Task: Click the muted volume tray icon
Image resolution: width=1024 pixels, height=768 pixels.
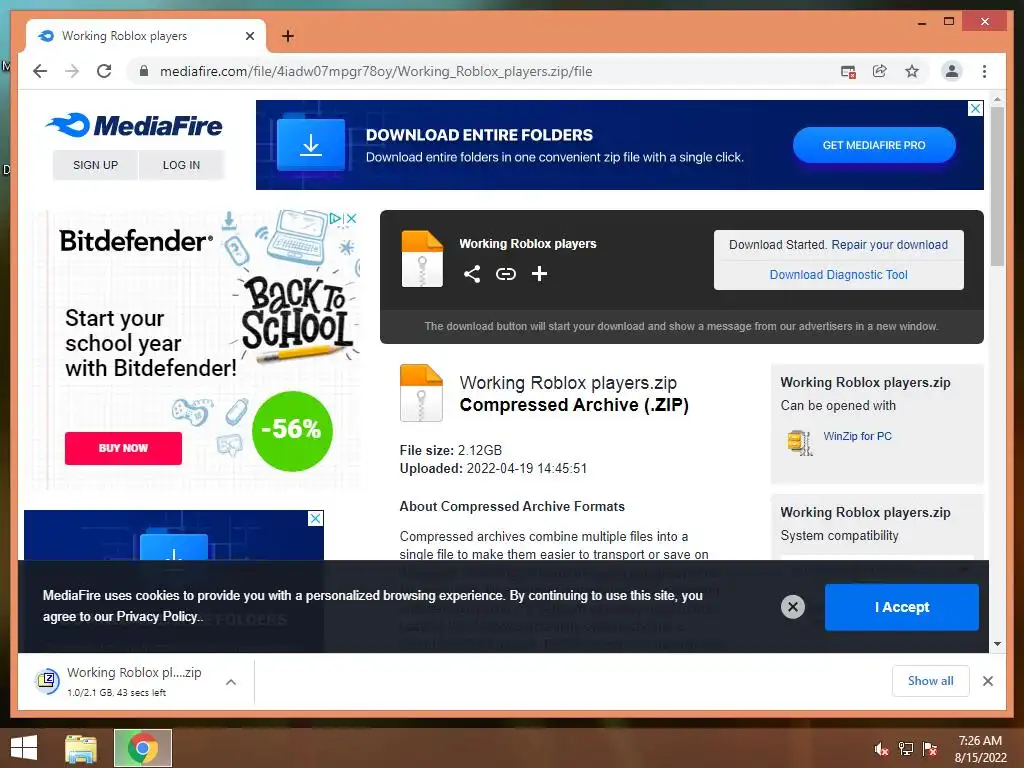Action: pyautogui.click(x=881, y=749)
